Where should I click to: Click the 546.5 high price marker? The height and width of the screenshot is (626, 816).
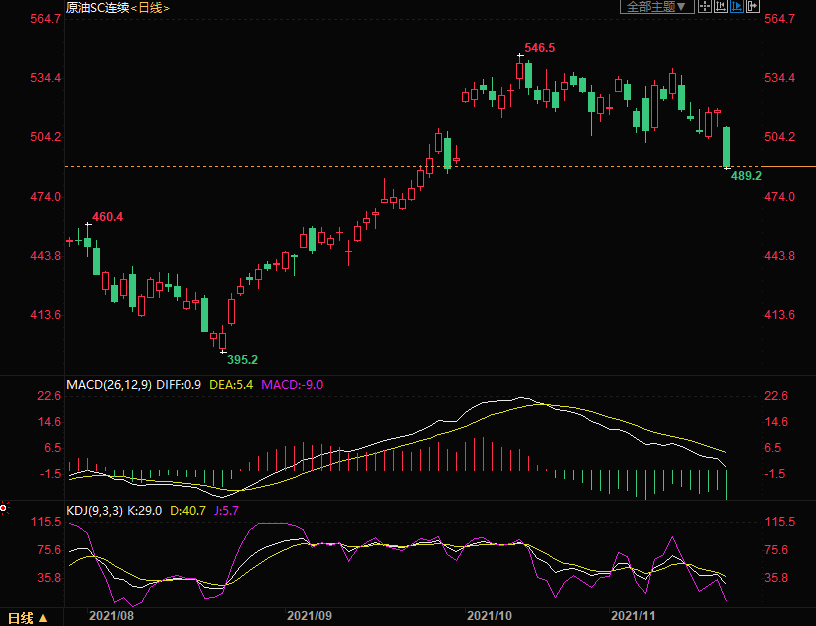[539, 48]
